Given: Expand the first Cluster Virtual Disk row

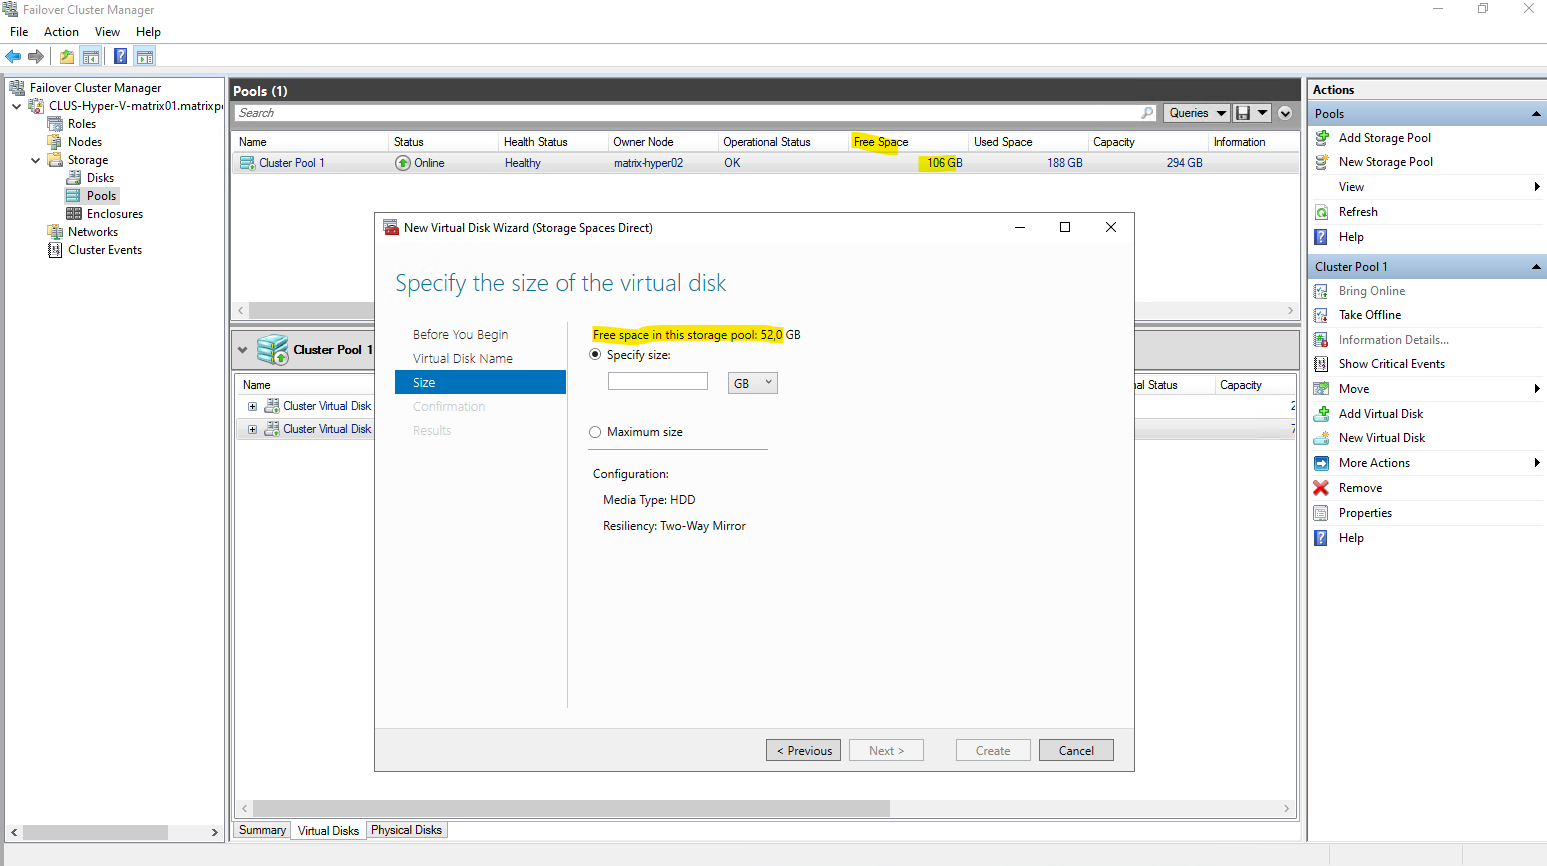Looking at the screenshot, I should point(252,406).
